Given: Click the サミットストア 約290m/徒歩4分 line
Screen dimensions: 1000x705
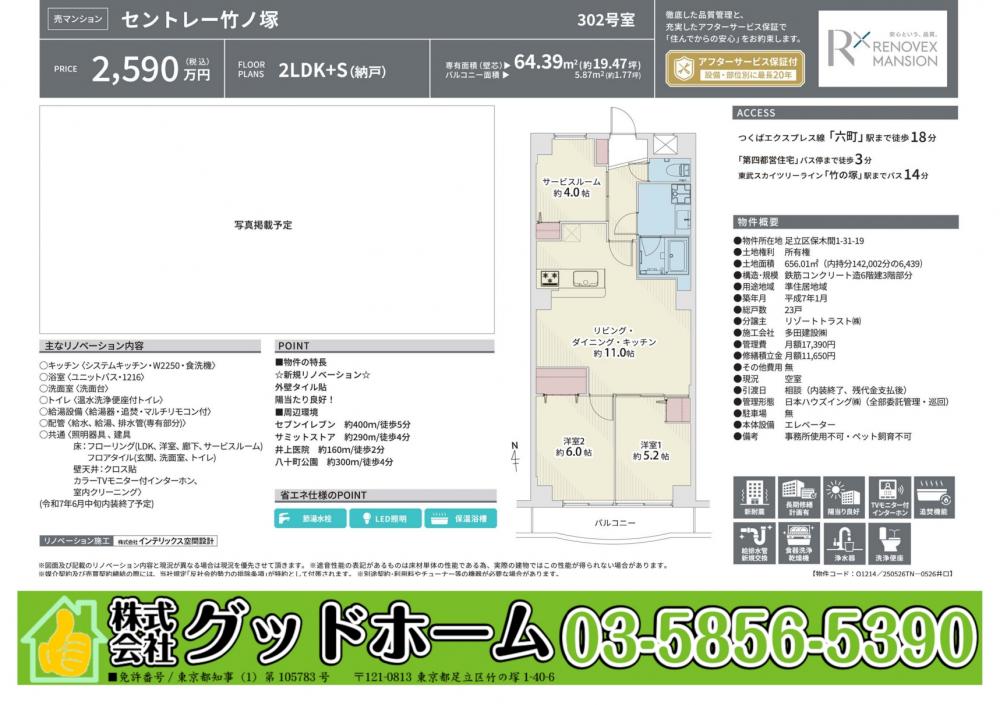Looking at the screenshot, I should [x=342, y=437].
